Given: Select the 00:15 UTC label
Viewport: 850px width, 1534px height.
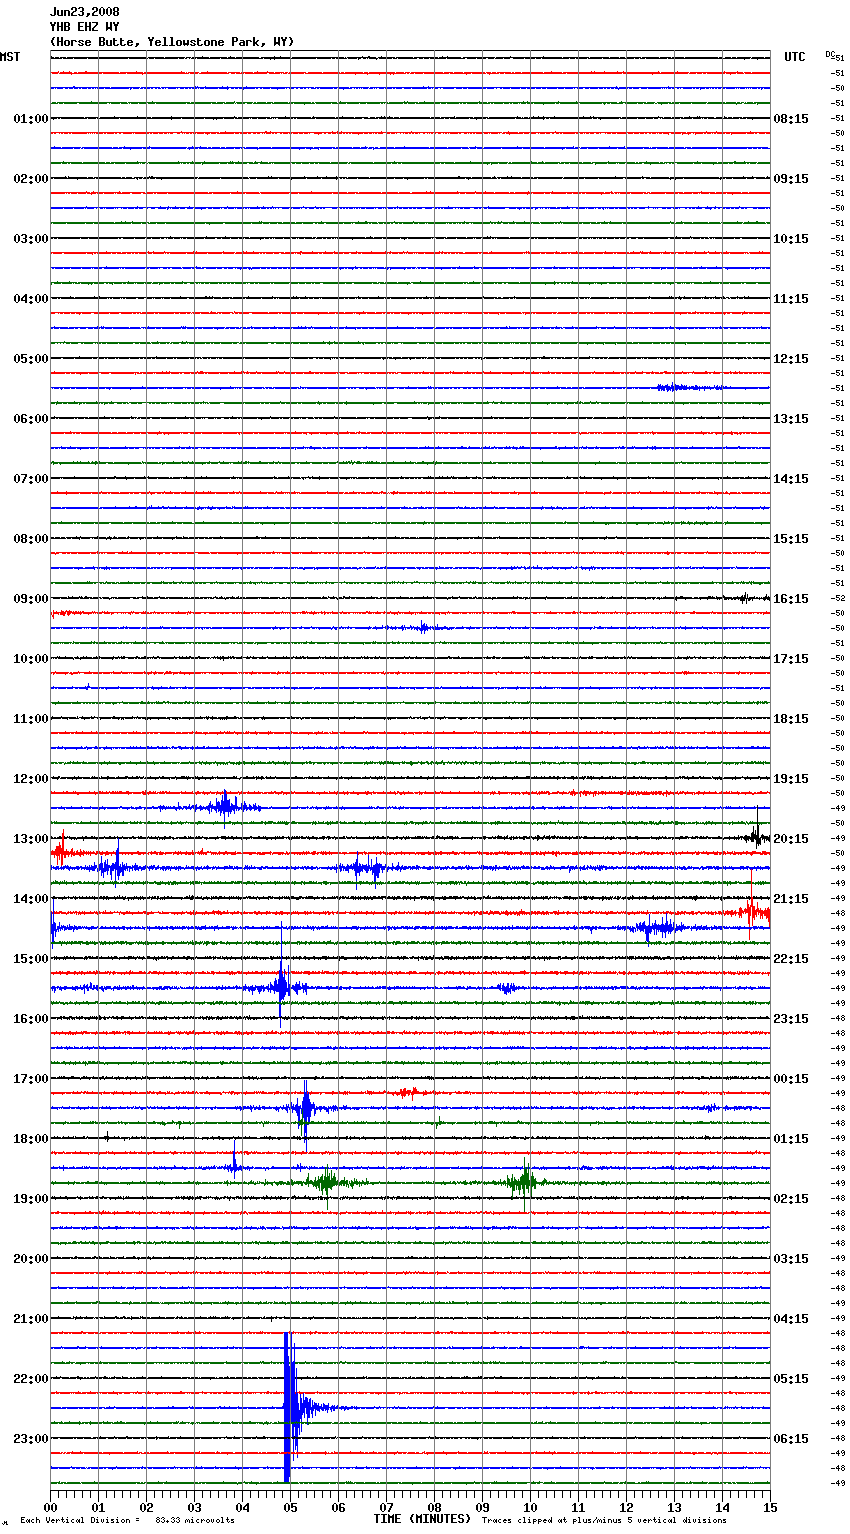Looking at the screenshot, I should 791,1079.
